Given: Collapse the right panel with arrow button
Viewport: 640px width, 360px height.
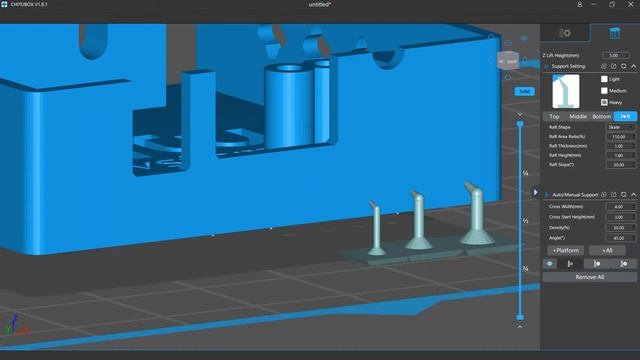Looking at the screenshot, I should pyautogui.click(x=536, y=192).
